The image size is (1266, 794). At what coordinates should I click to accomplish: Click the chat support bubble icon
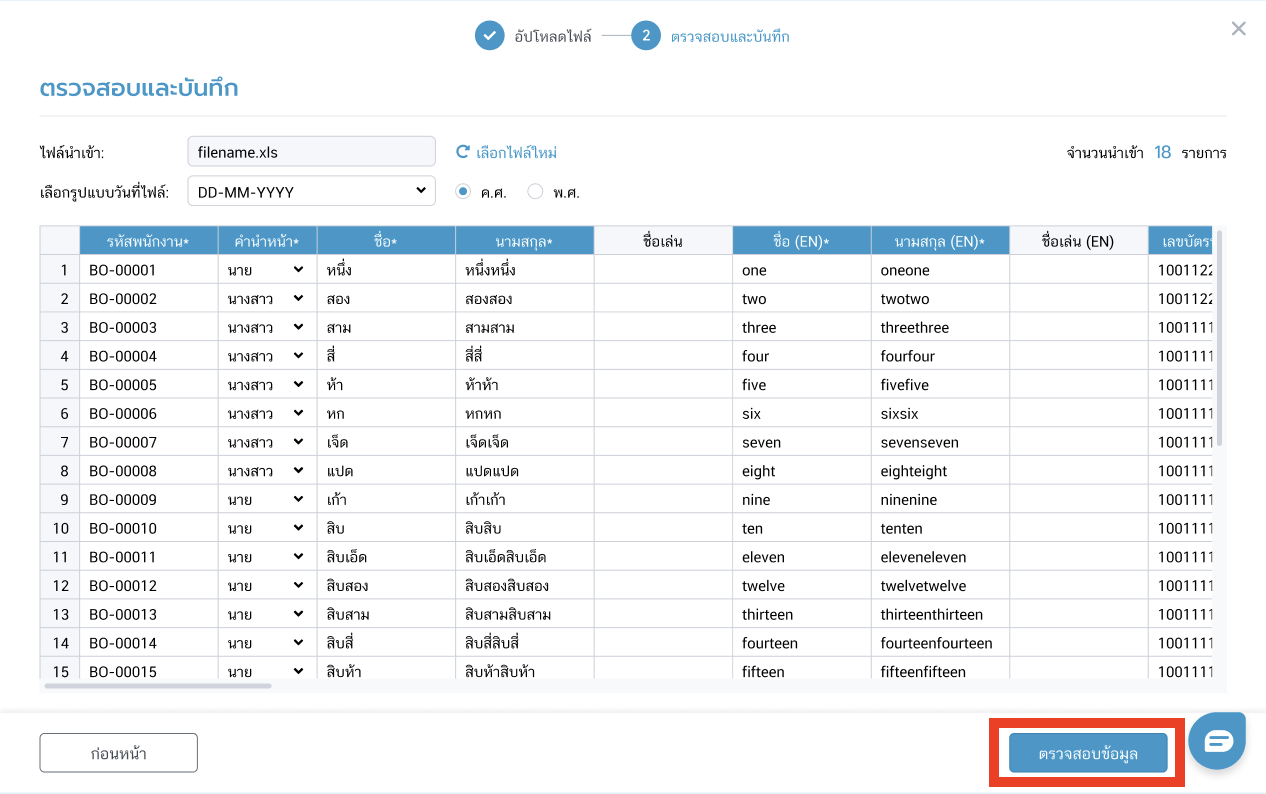(1219, 741)
